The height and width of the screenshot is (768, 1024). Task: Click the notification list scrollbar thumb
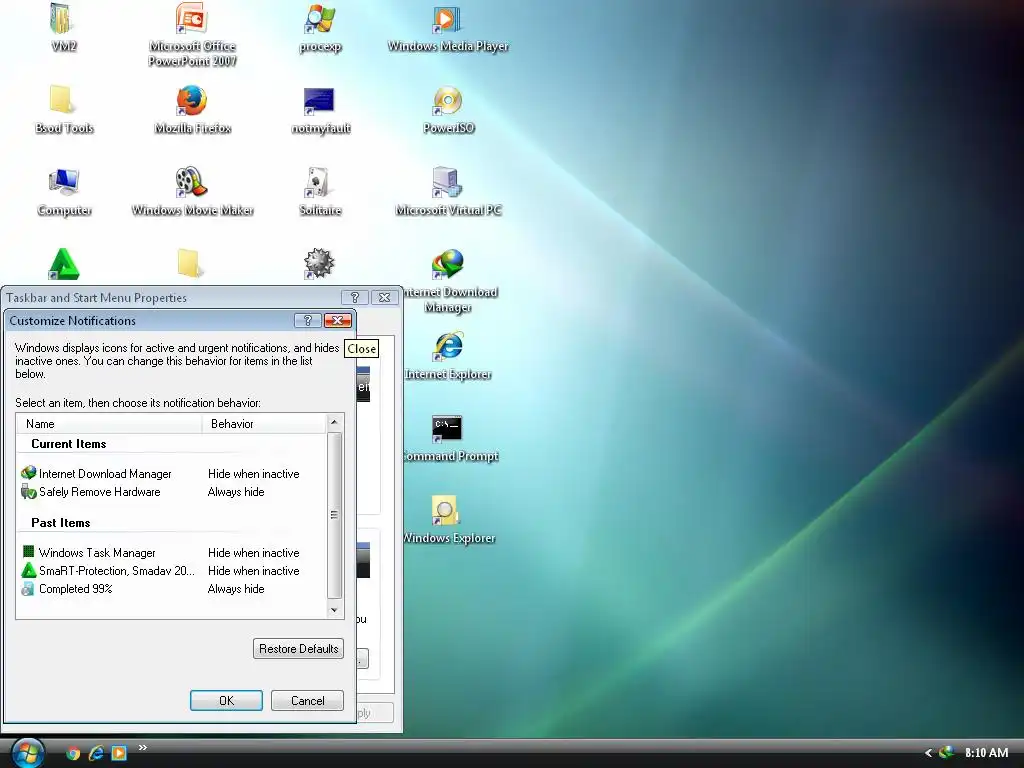pyautogui.click(x=334, y=515)
